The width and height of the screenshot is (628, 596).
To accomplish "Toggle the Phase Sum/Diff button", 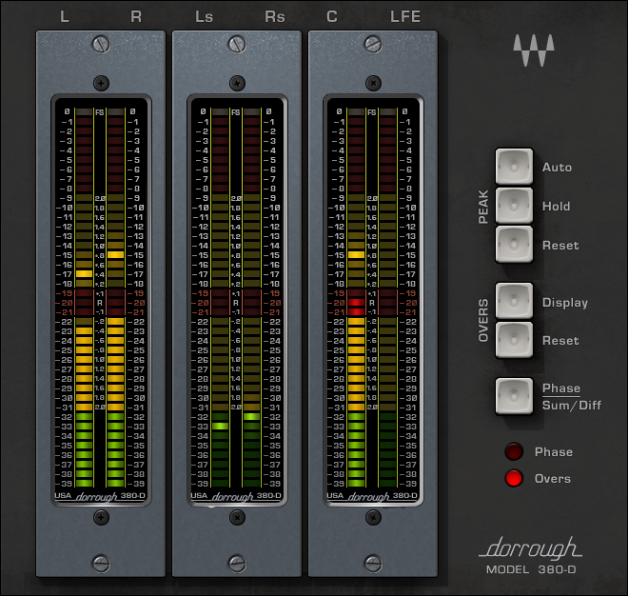I will (x=514, y=396).
